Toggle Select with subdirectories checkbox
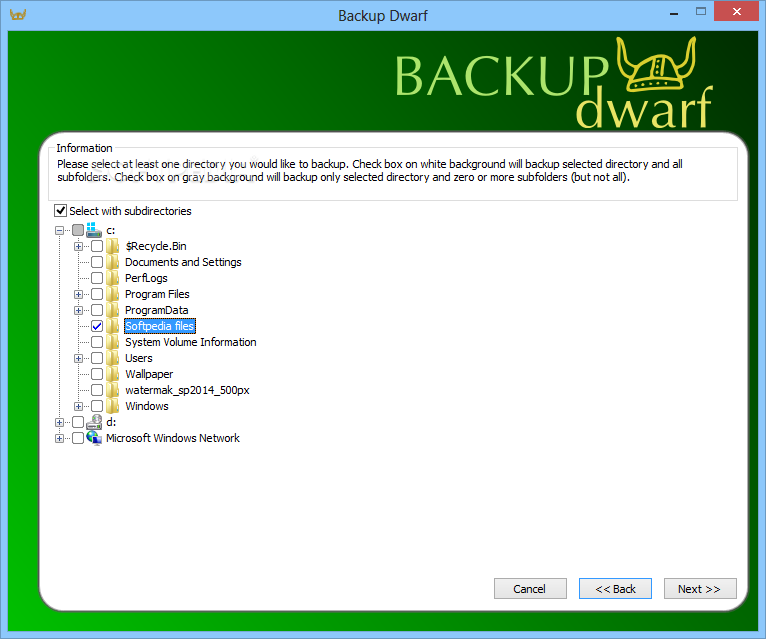 (60, 211)
